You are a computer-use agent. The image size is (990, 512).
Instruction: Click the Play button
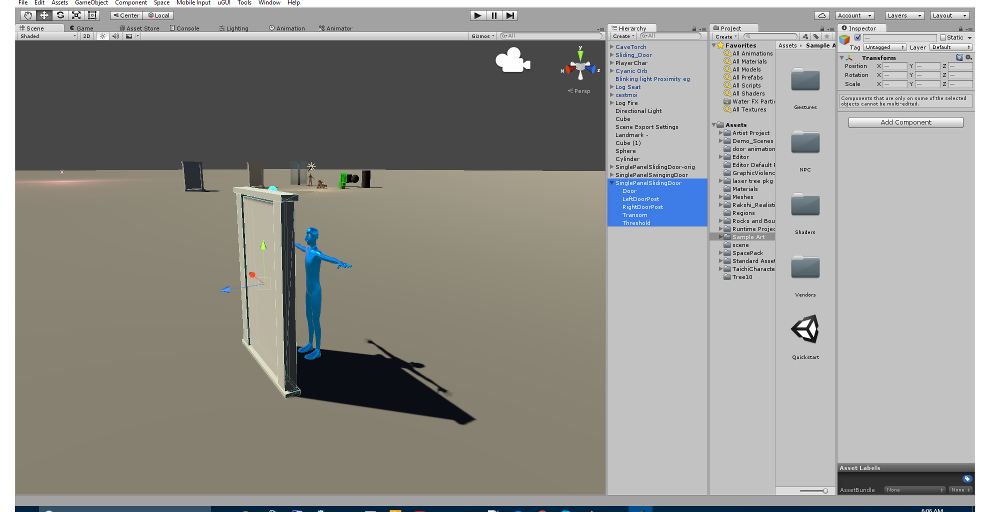[x=478, y=15]
